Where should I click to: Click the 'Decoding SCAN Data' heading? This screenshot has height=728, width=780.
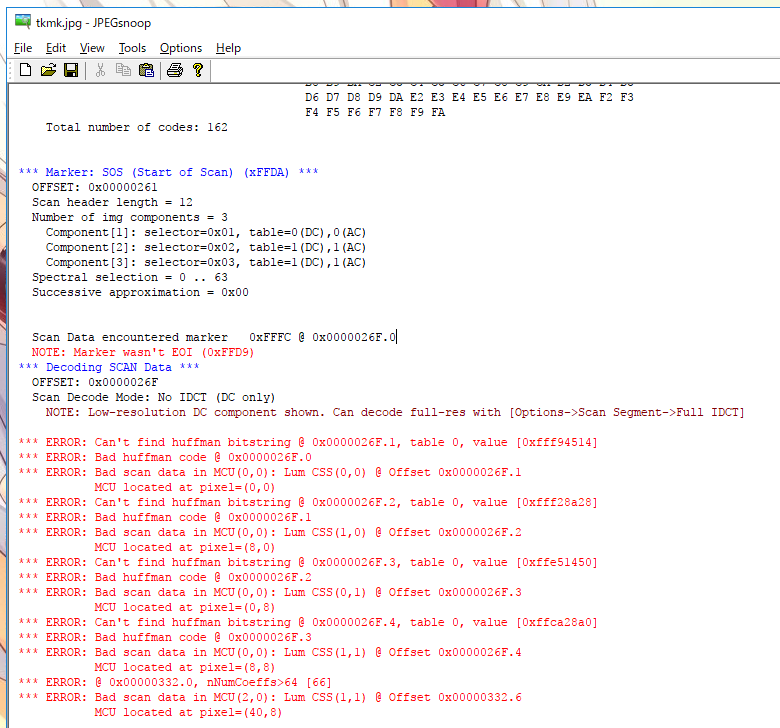[x=109, y=367]
